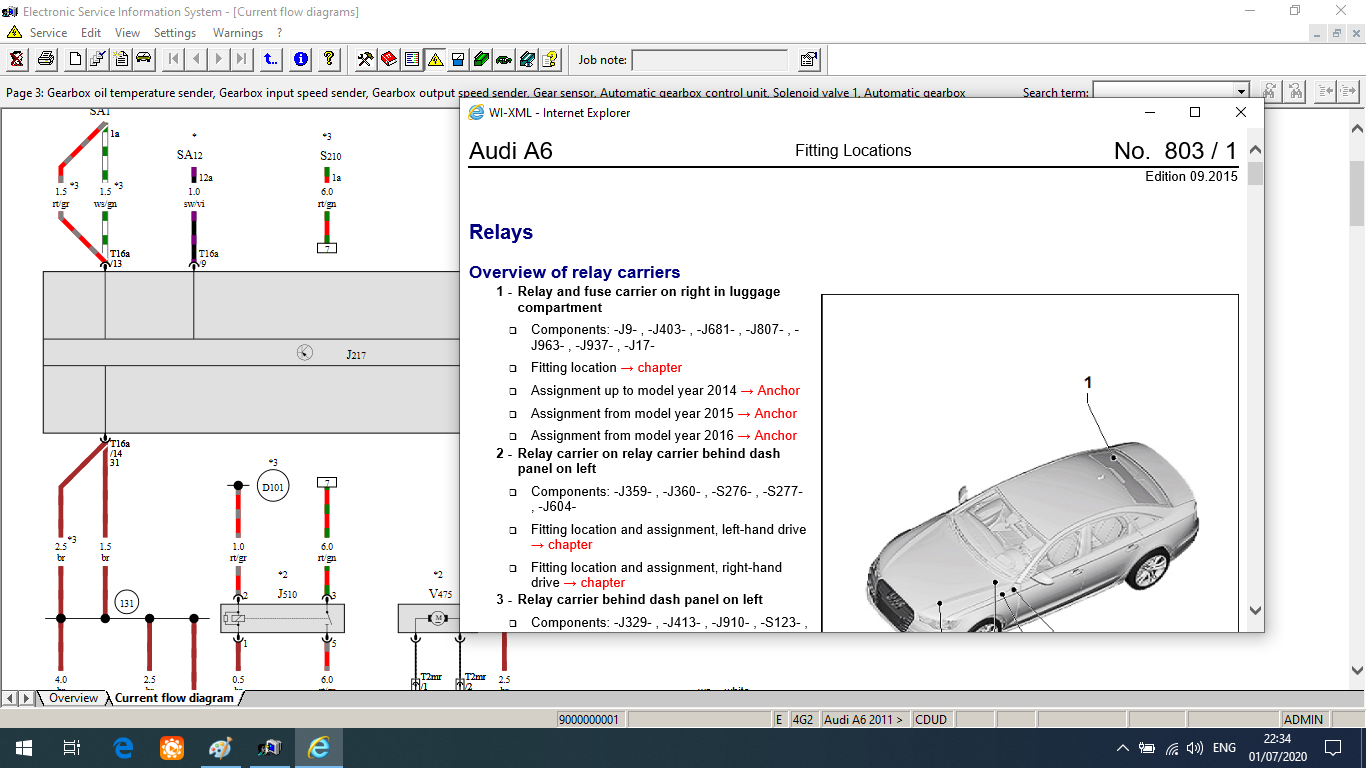Click the colored list document icon
This screenshot has width=1366, height=768.
(412, 59)
